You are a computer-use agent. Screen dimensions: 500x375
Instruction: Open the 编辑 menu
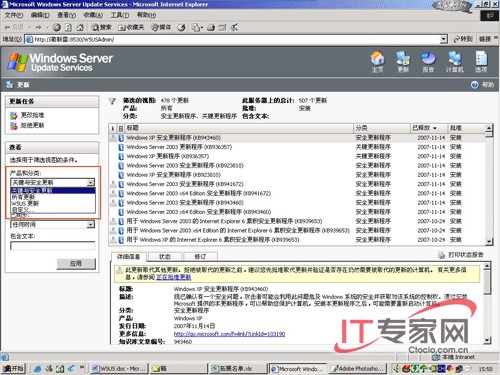[x=40, y=15]
